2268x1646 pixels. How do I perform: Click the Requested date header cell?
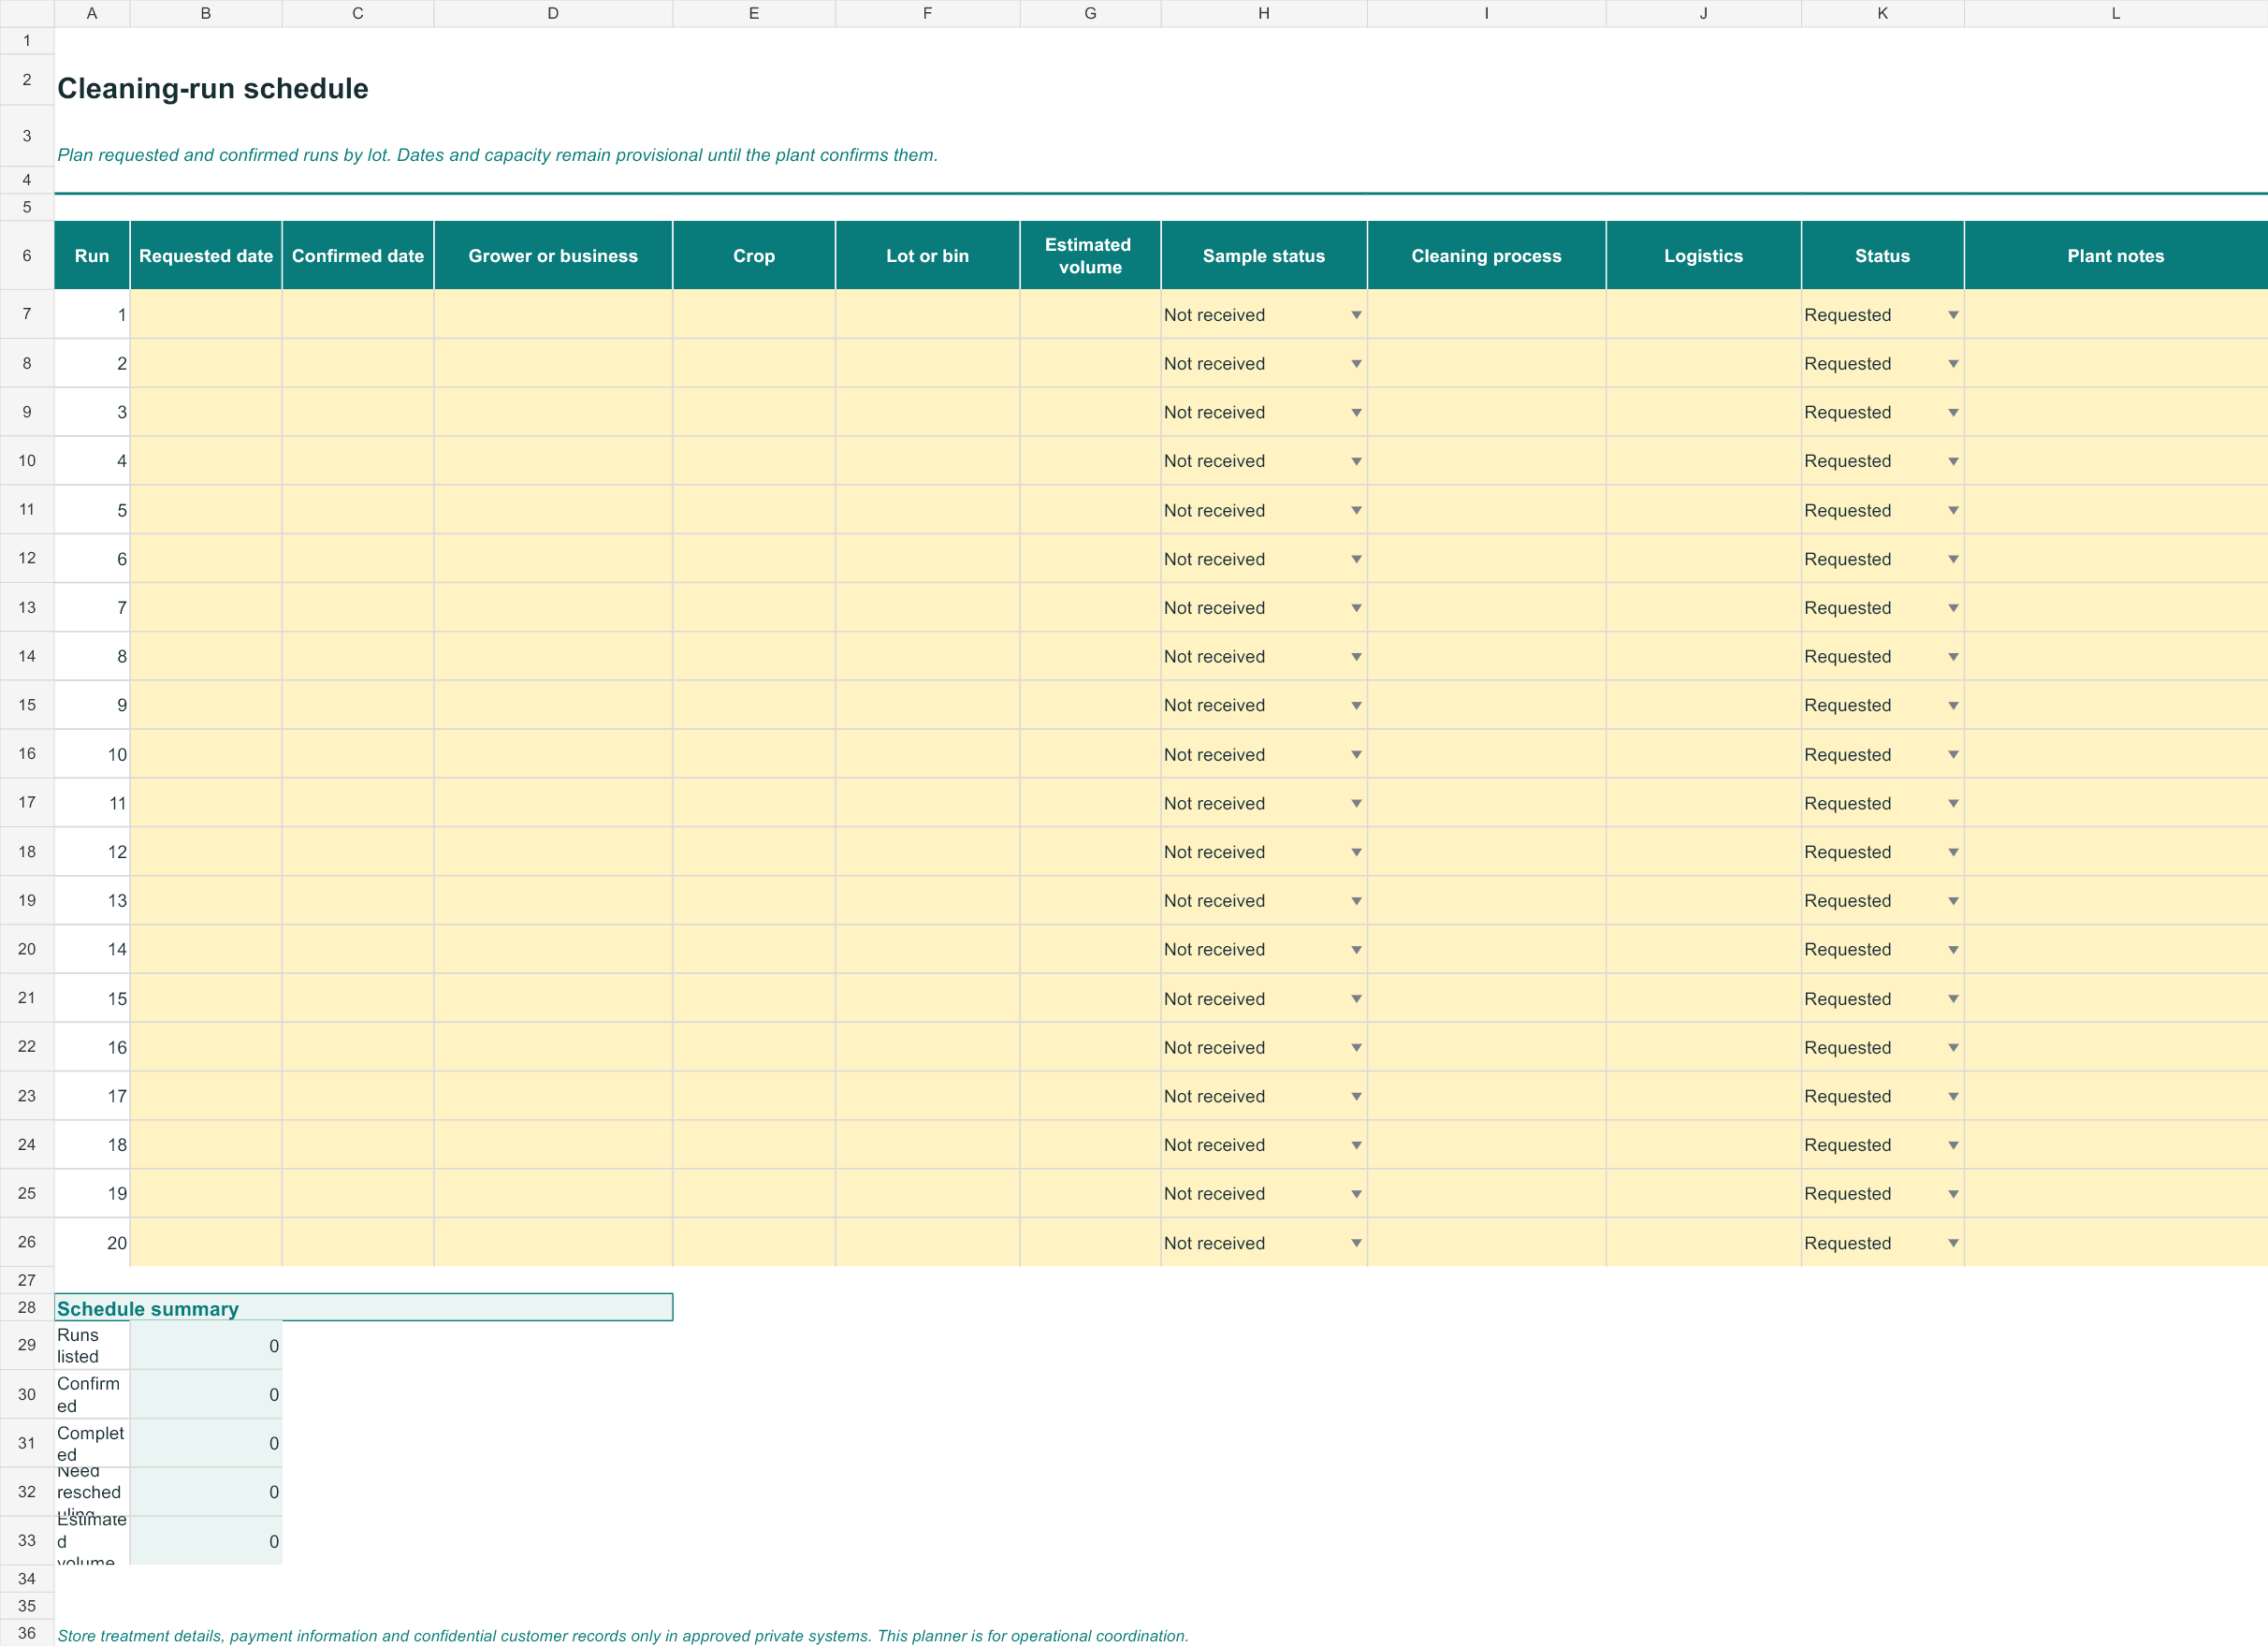[x=206, y=256]
